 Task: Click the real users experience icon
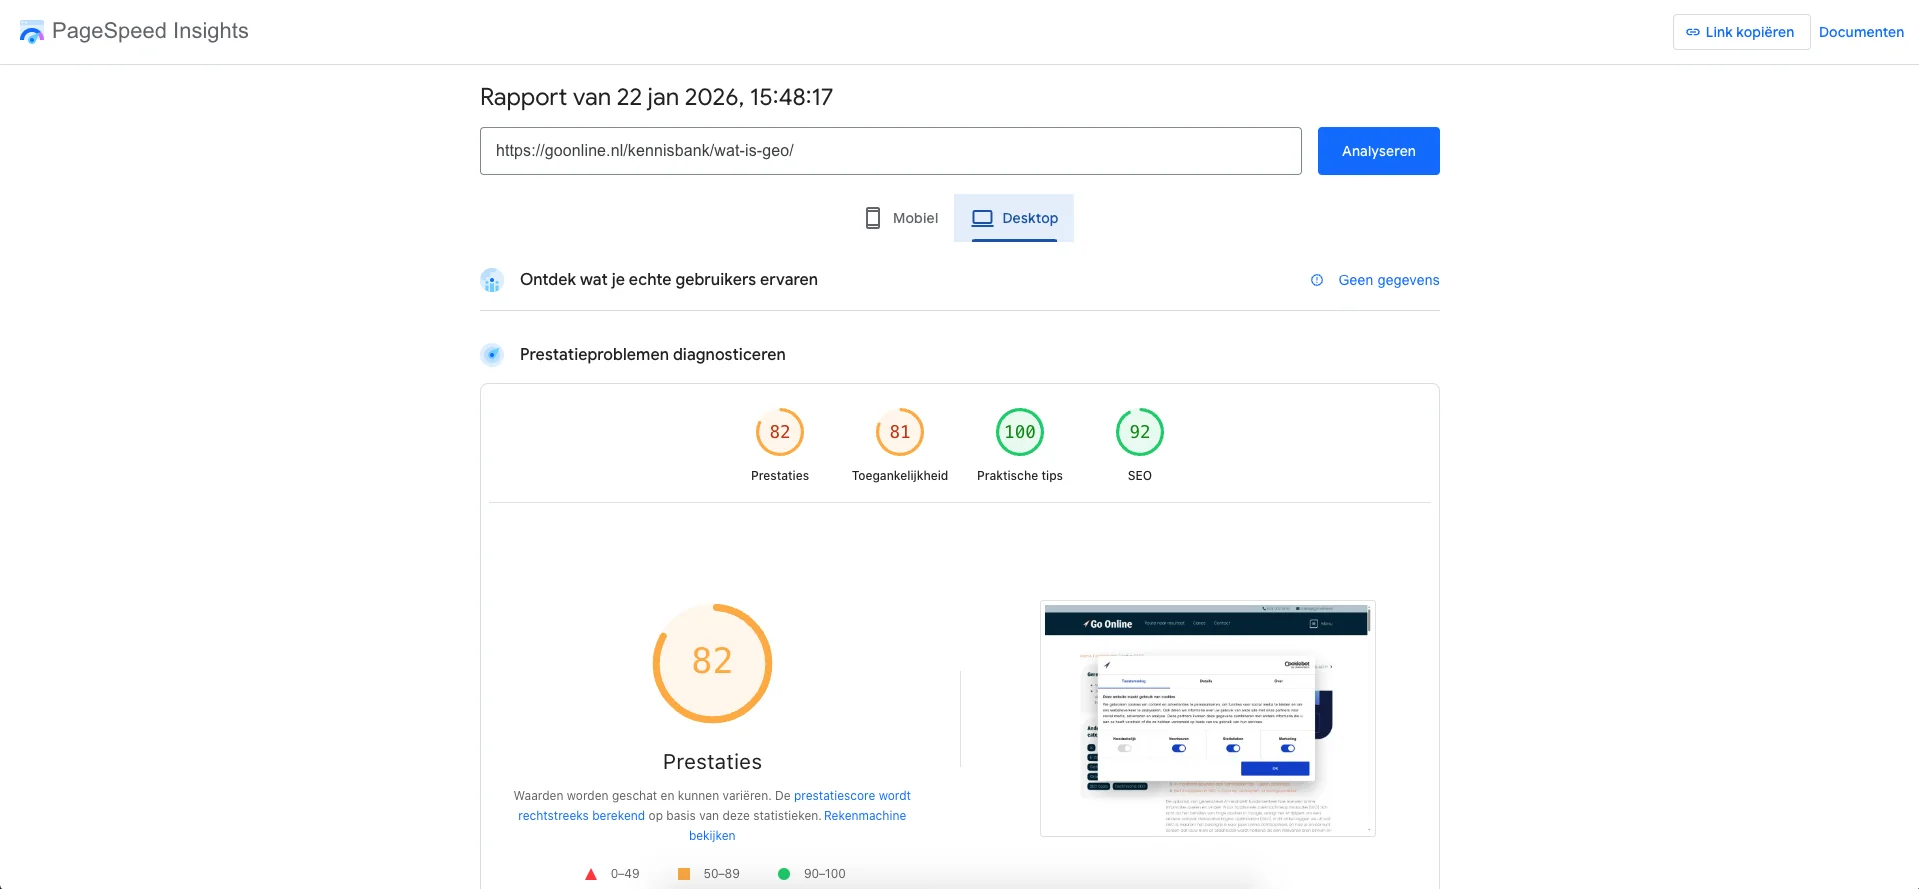pyautogui.click(x=491, y=281)
